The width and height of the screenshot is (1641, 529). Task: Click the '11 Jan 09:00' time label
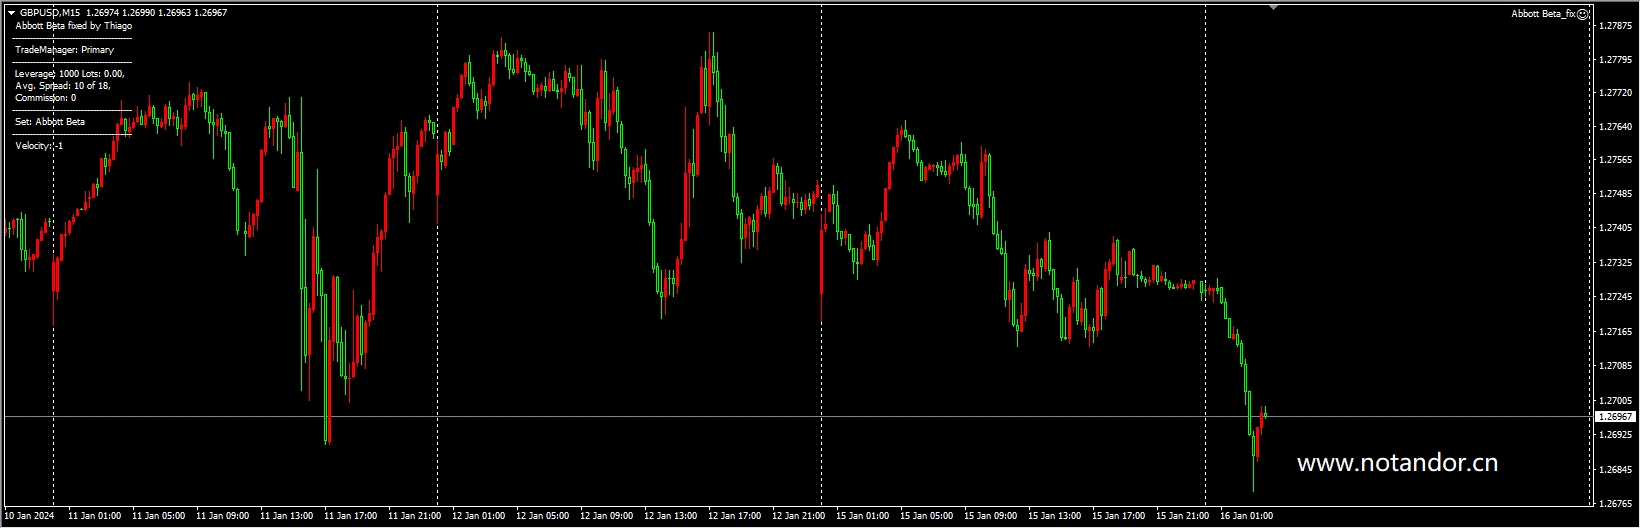223,516
